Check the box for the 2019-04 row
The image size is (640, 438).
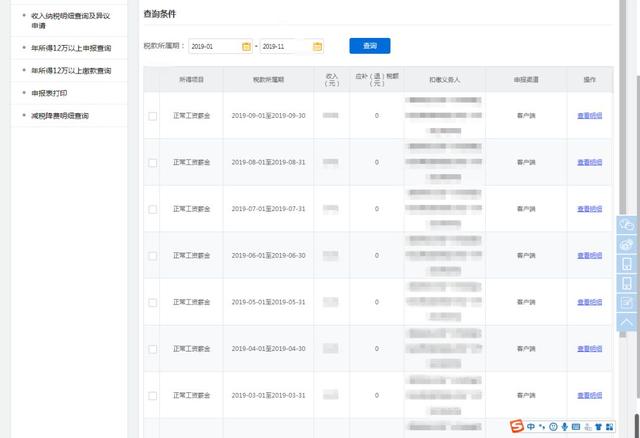pos(153,349)
